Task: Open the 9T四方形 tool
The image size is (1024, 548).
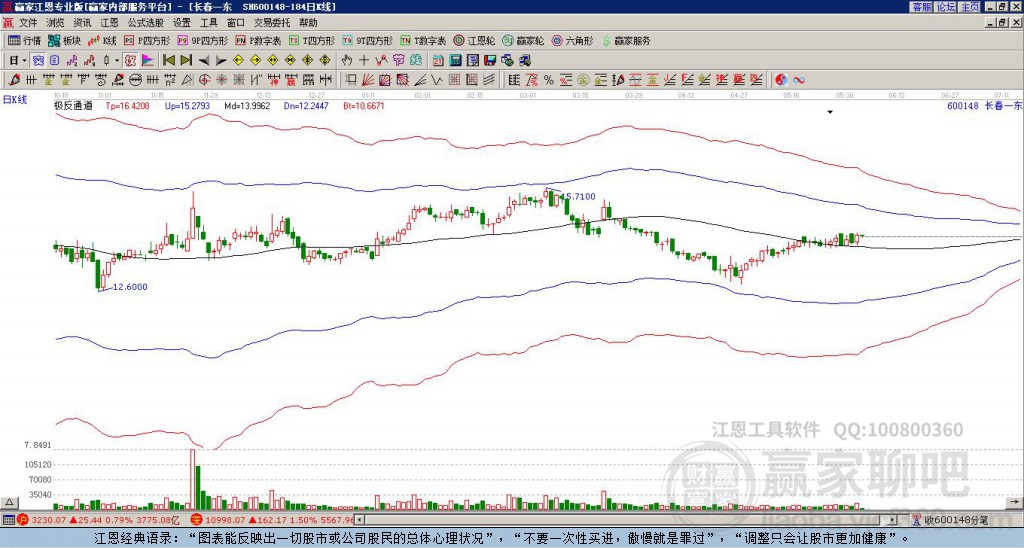Action: click(x=367, y=40)
